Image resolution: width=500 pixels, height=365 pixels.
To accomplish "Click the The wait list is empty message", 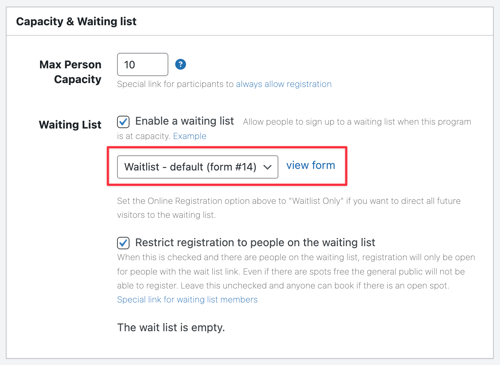I will [x=171, y=327].
